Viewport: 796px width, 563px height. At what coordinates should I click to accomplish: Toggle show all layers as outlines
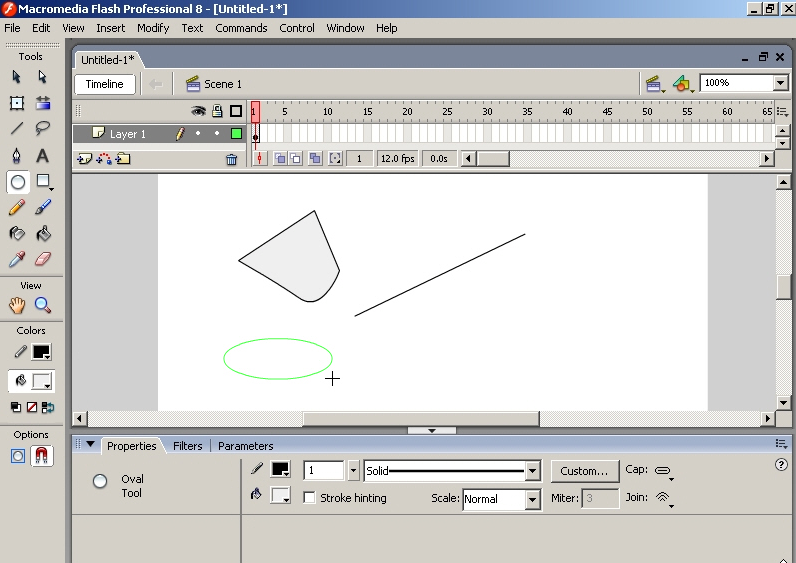(236, 111)
